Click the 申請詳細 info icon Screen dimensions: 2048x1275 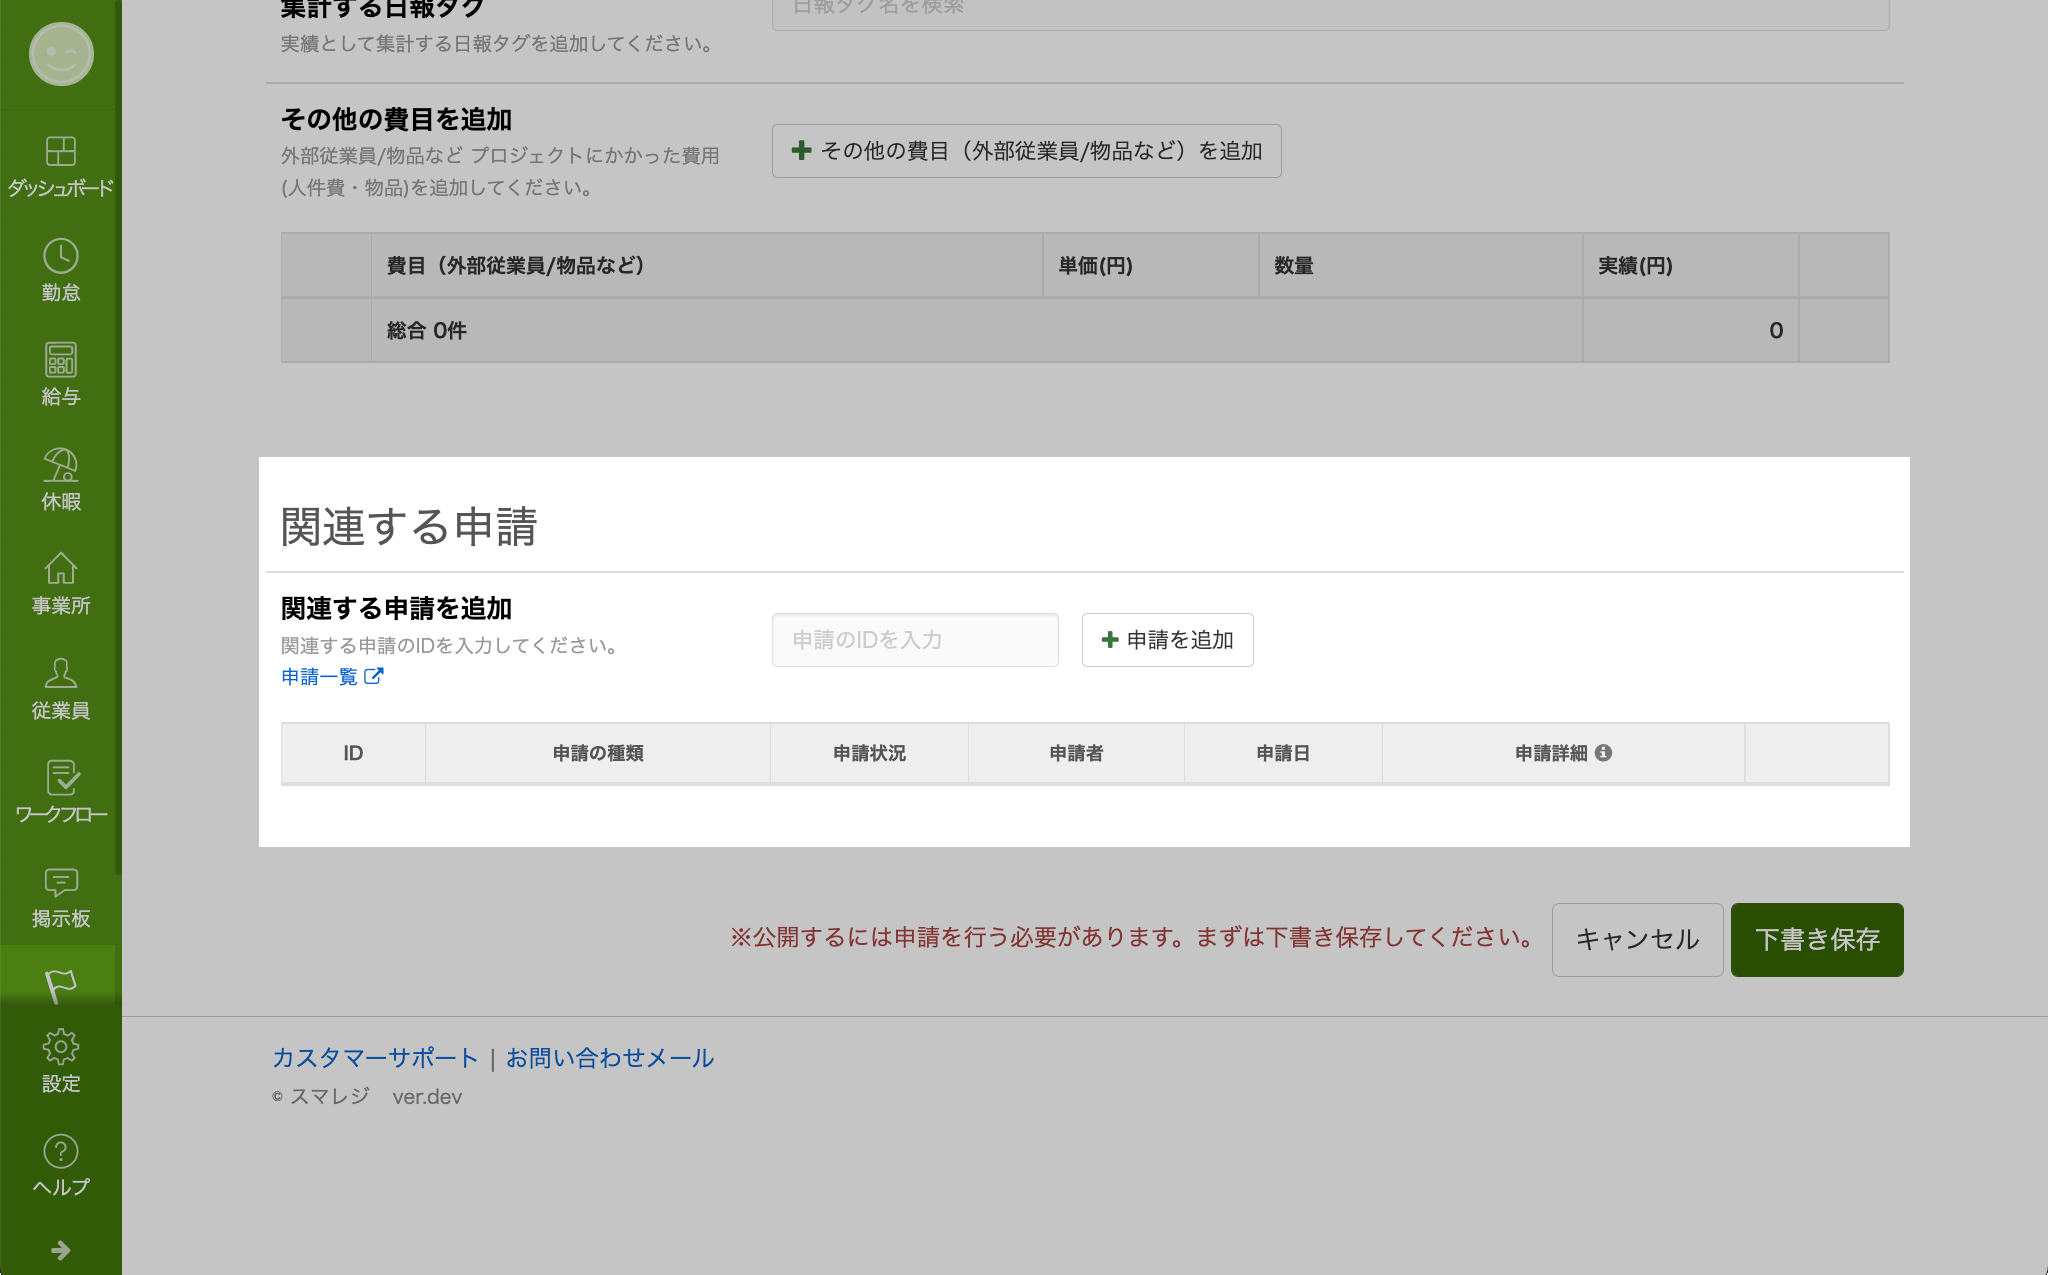pos(1604,753)
